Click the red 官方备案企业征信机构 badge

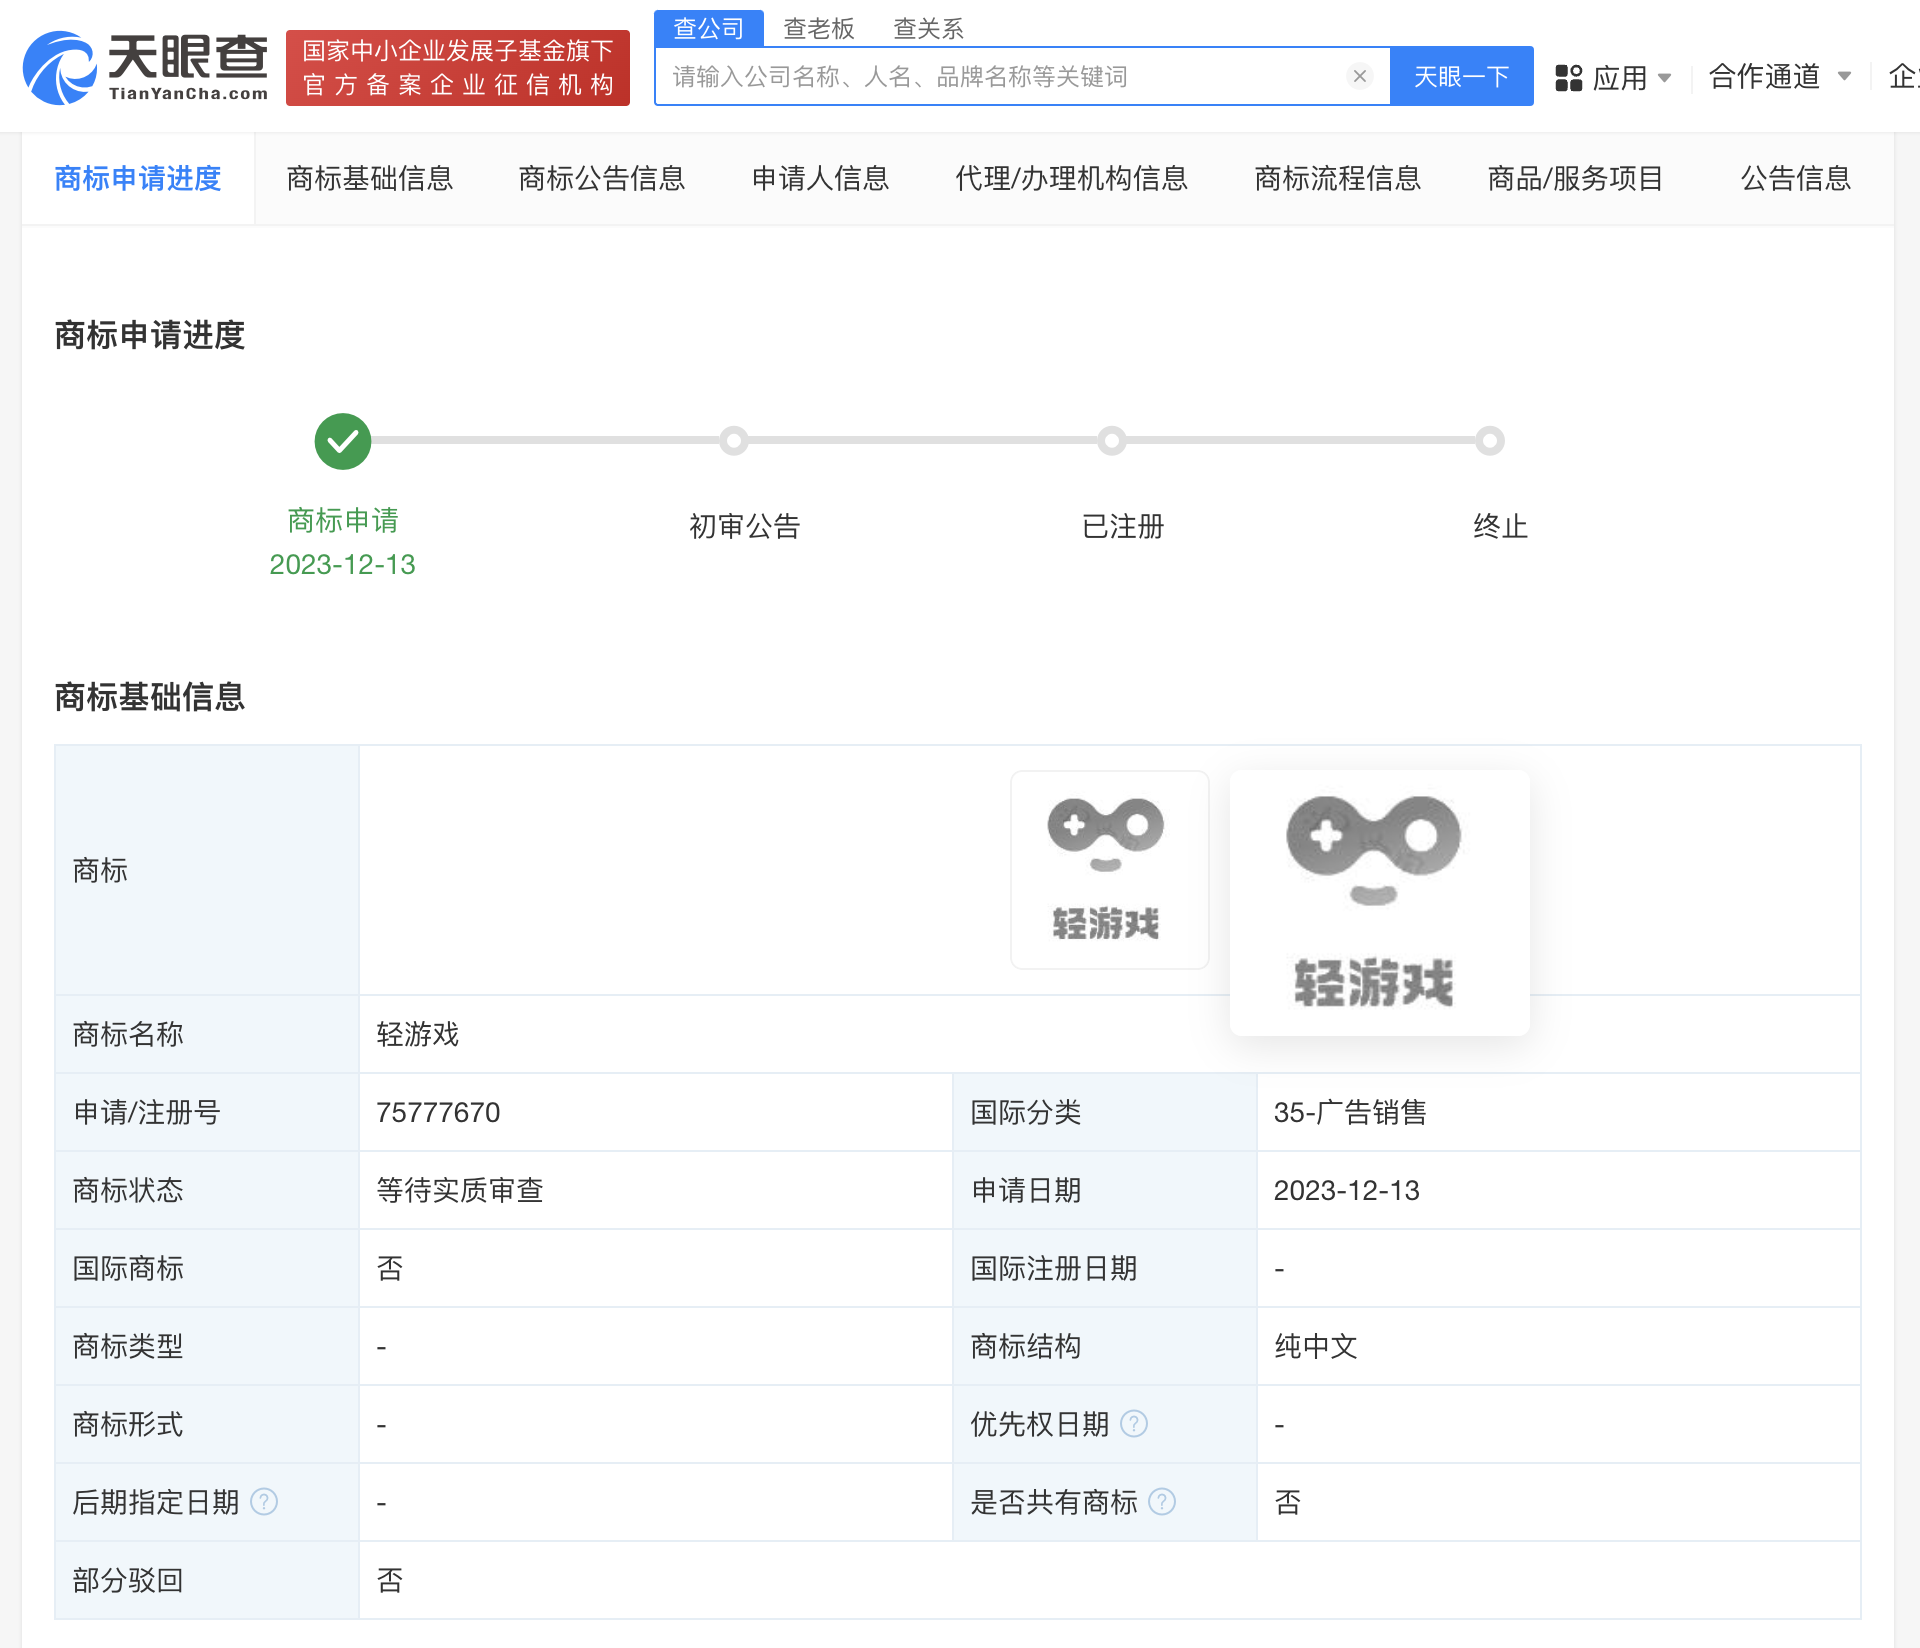[x=458, y=68]
